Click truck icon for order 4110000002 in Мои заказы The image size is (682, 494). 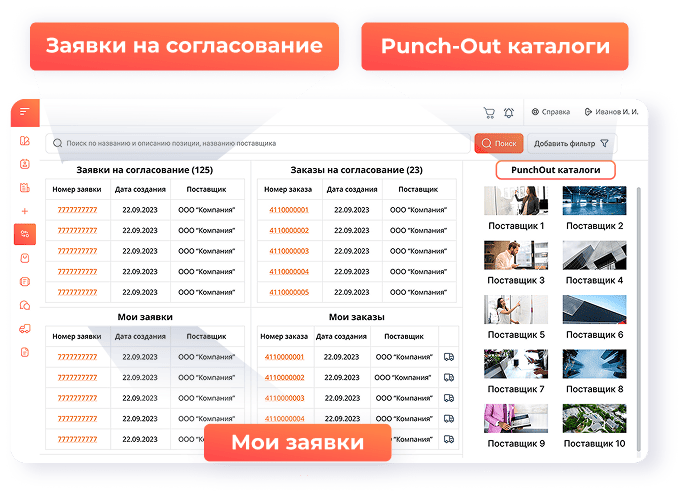tap(449, 377)
